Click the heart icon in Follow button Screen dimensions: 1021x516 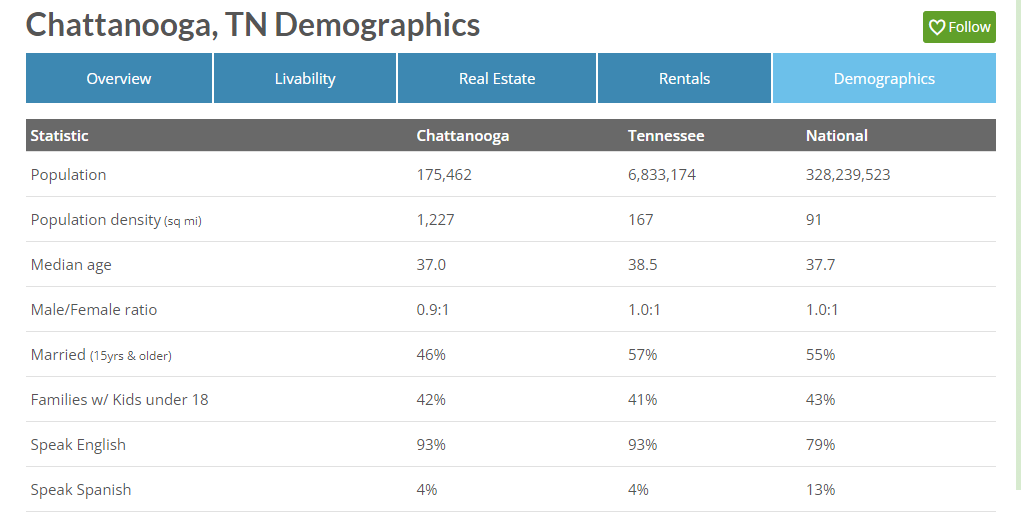937,27
